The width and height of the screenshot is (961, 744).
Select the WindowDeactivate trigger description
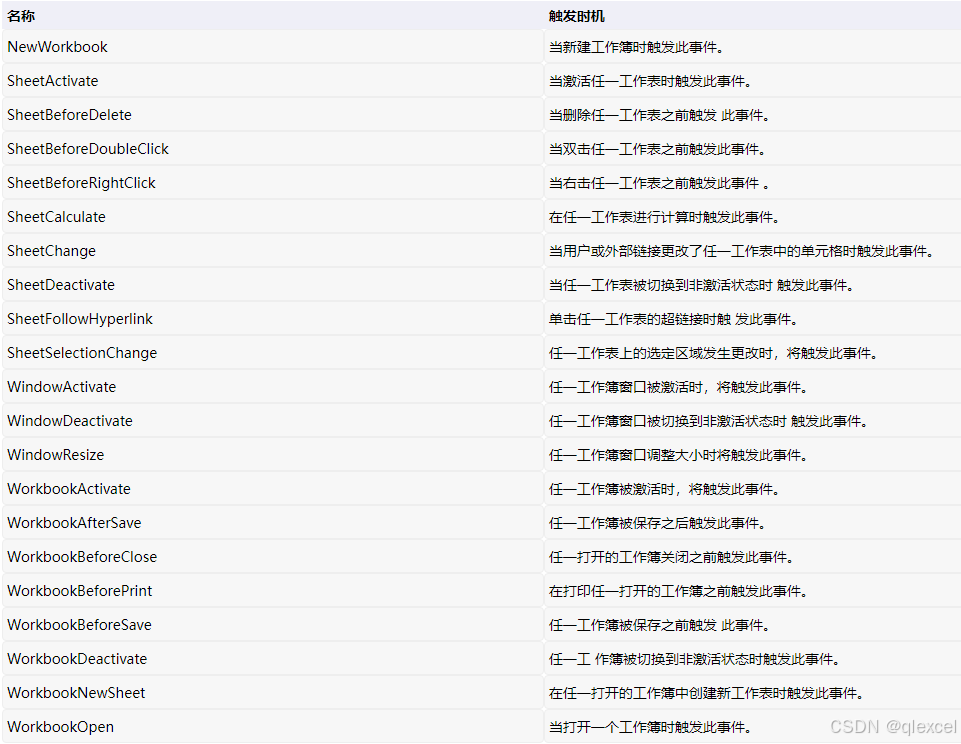point(708,421)
